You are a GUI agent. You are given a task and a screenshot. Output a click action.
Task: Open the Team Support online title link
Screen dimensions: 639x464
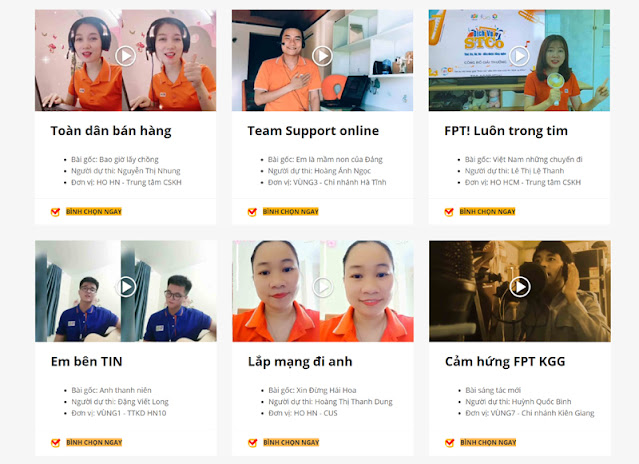(313, 131)
